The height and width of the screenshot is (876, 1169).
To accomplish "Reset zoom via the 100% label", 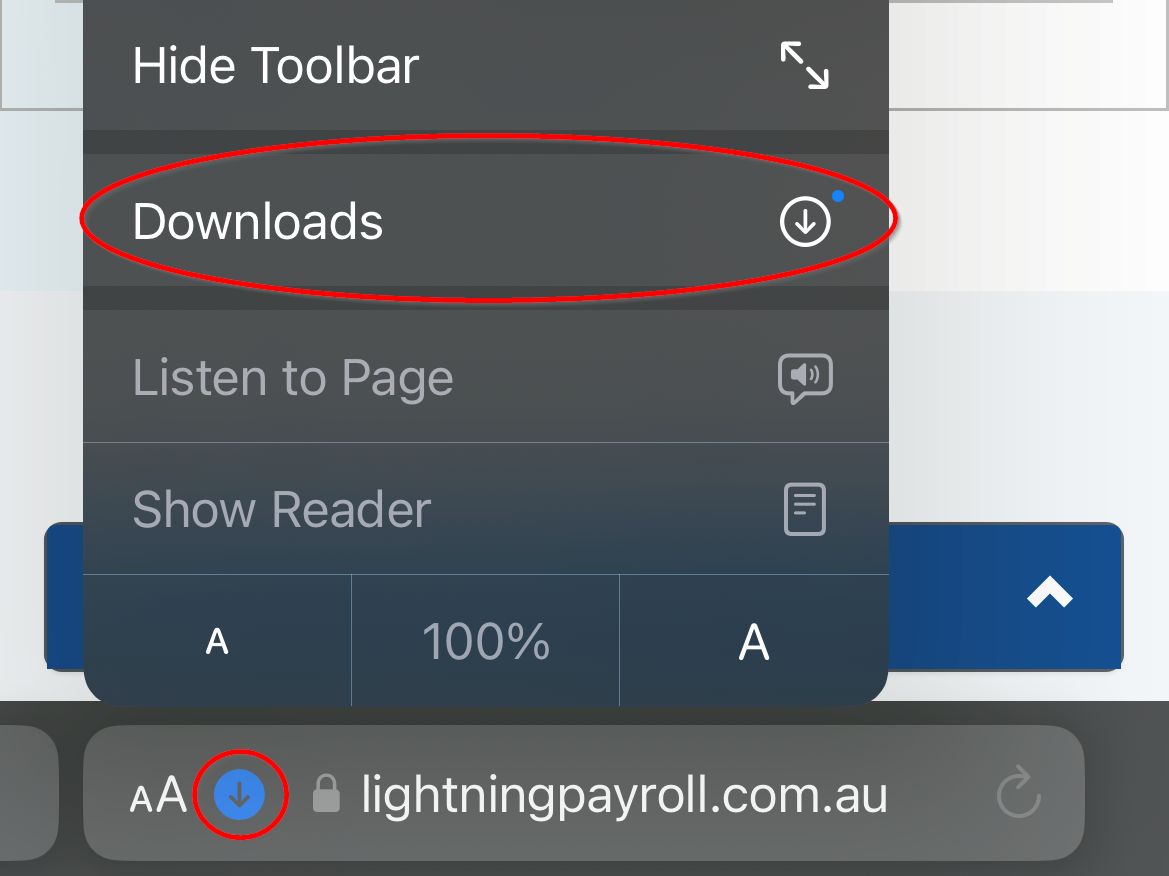I will 485,641.
